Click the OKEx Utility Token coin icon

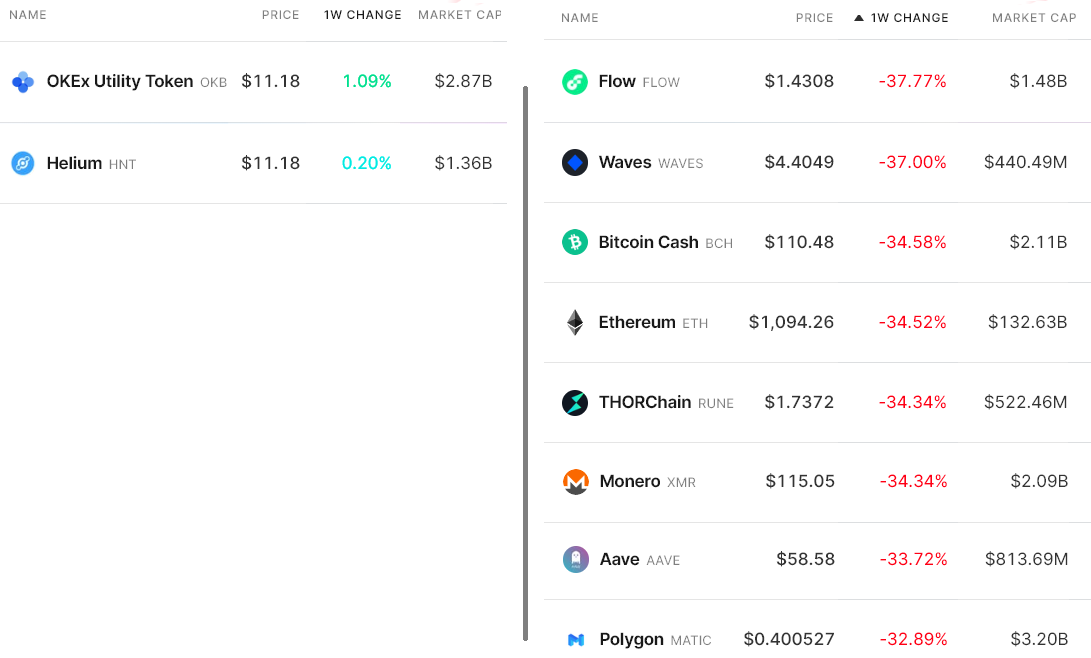23,81
